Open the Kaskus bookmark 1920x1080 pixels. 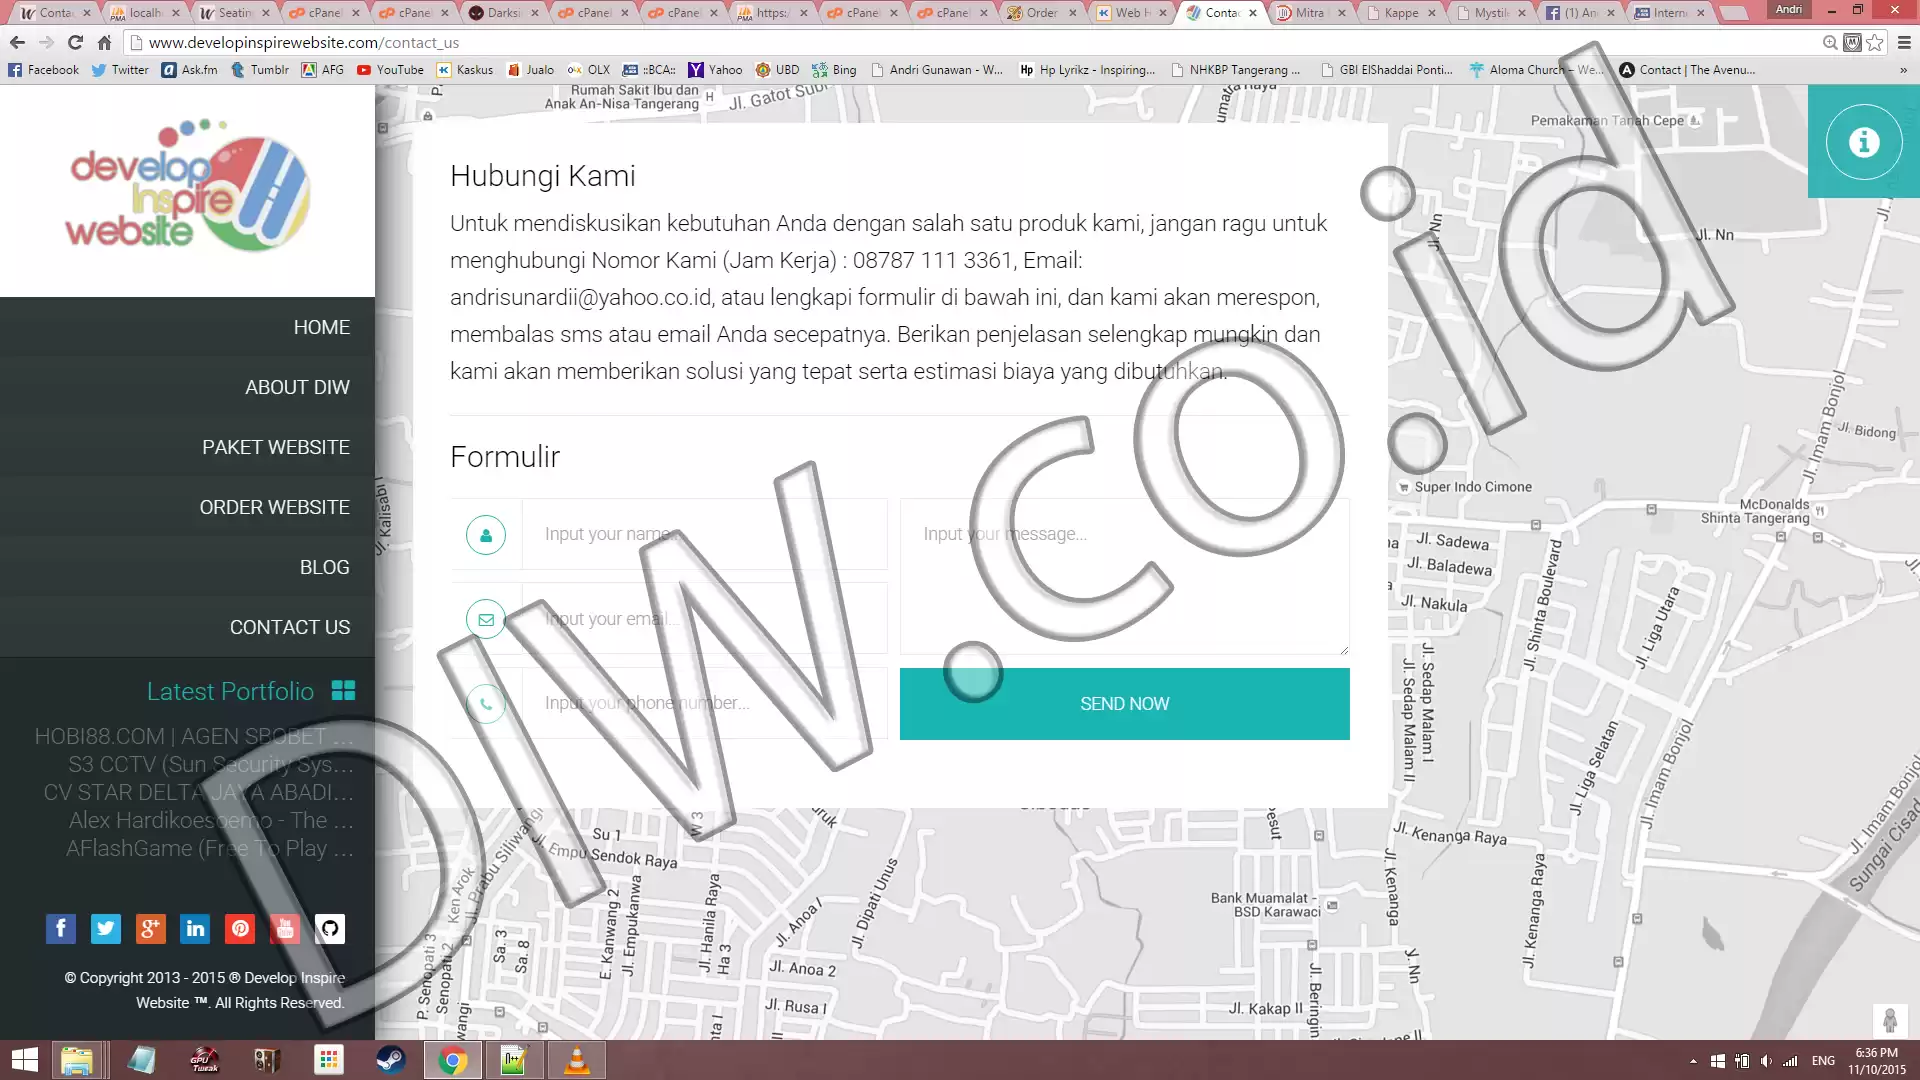(465, 70)
